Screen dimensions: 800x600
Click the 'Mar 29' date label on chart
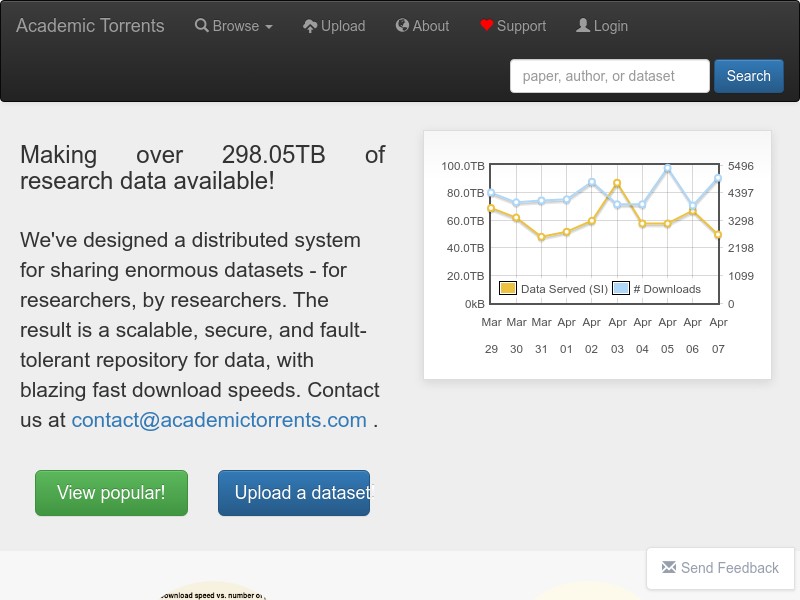491,336
